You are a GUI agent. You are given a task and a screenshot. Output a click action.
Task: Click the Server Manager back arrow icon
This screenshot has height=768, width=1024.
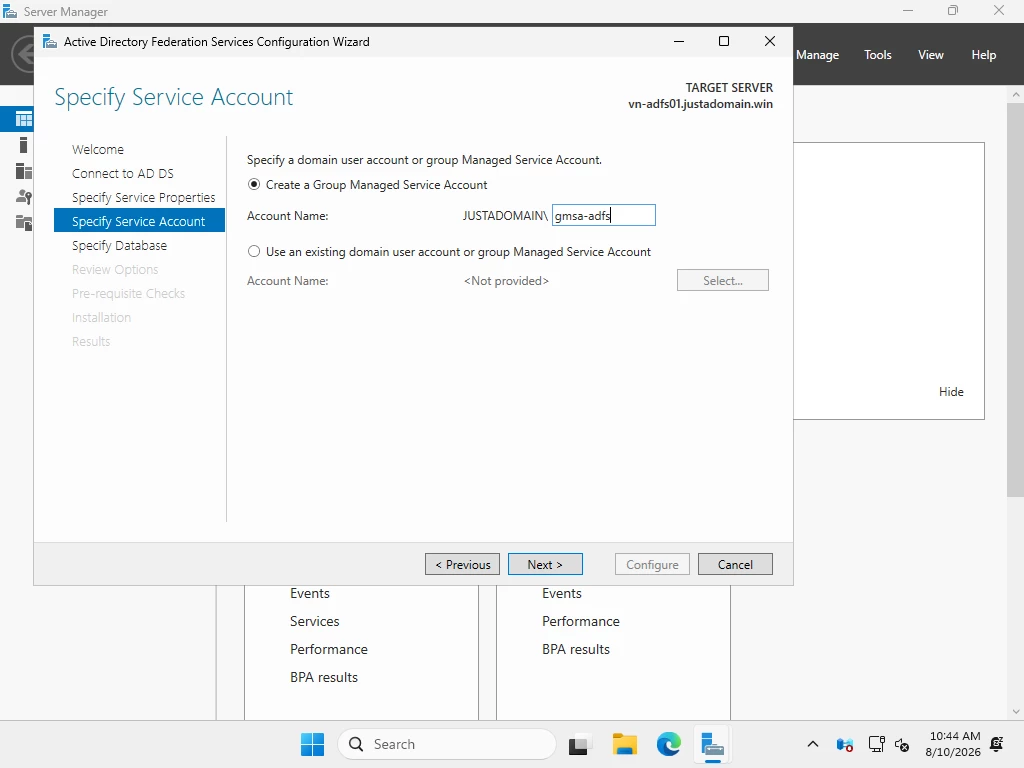tap(24, 54)
